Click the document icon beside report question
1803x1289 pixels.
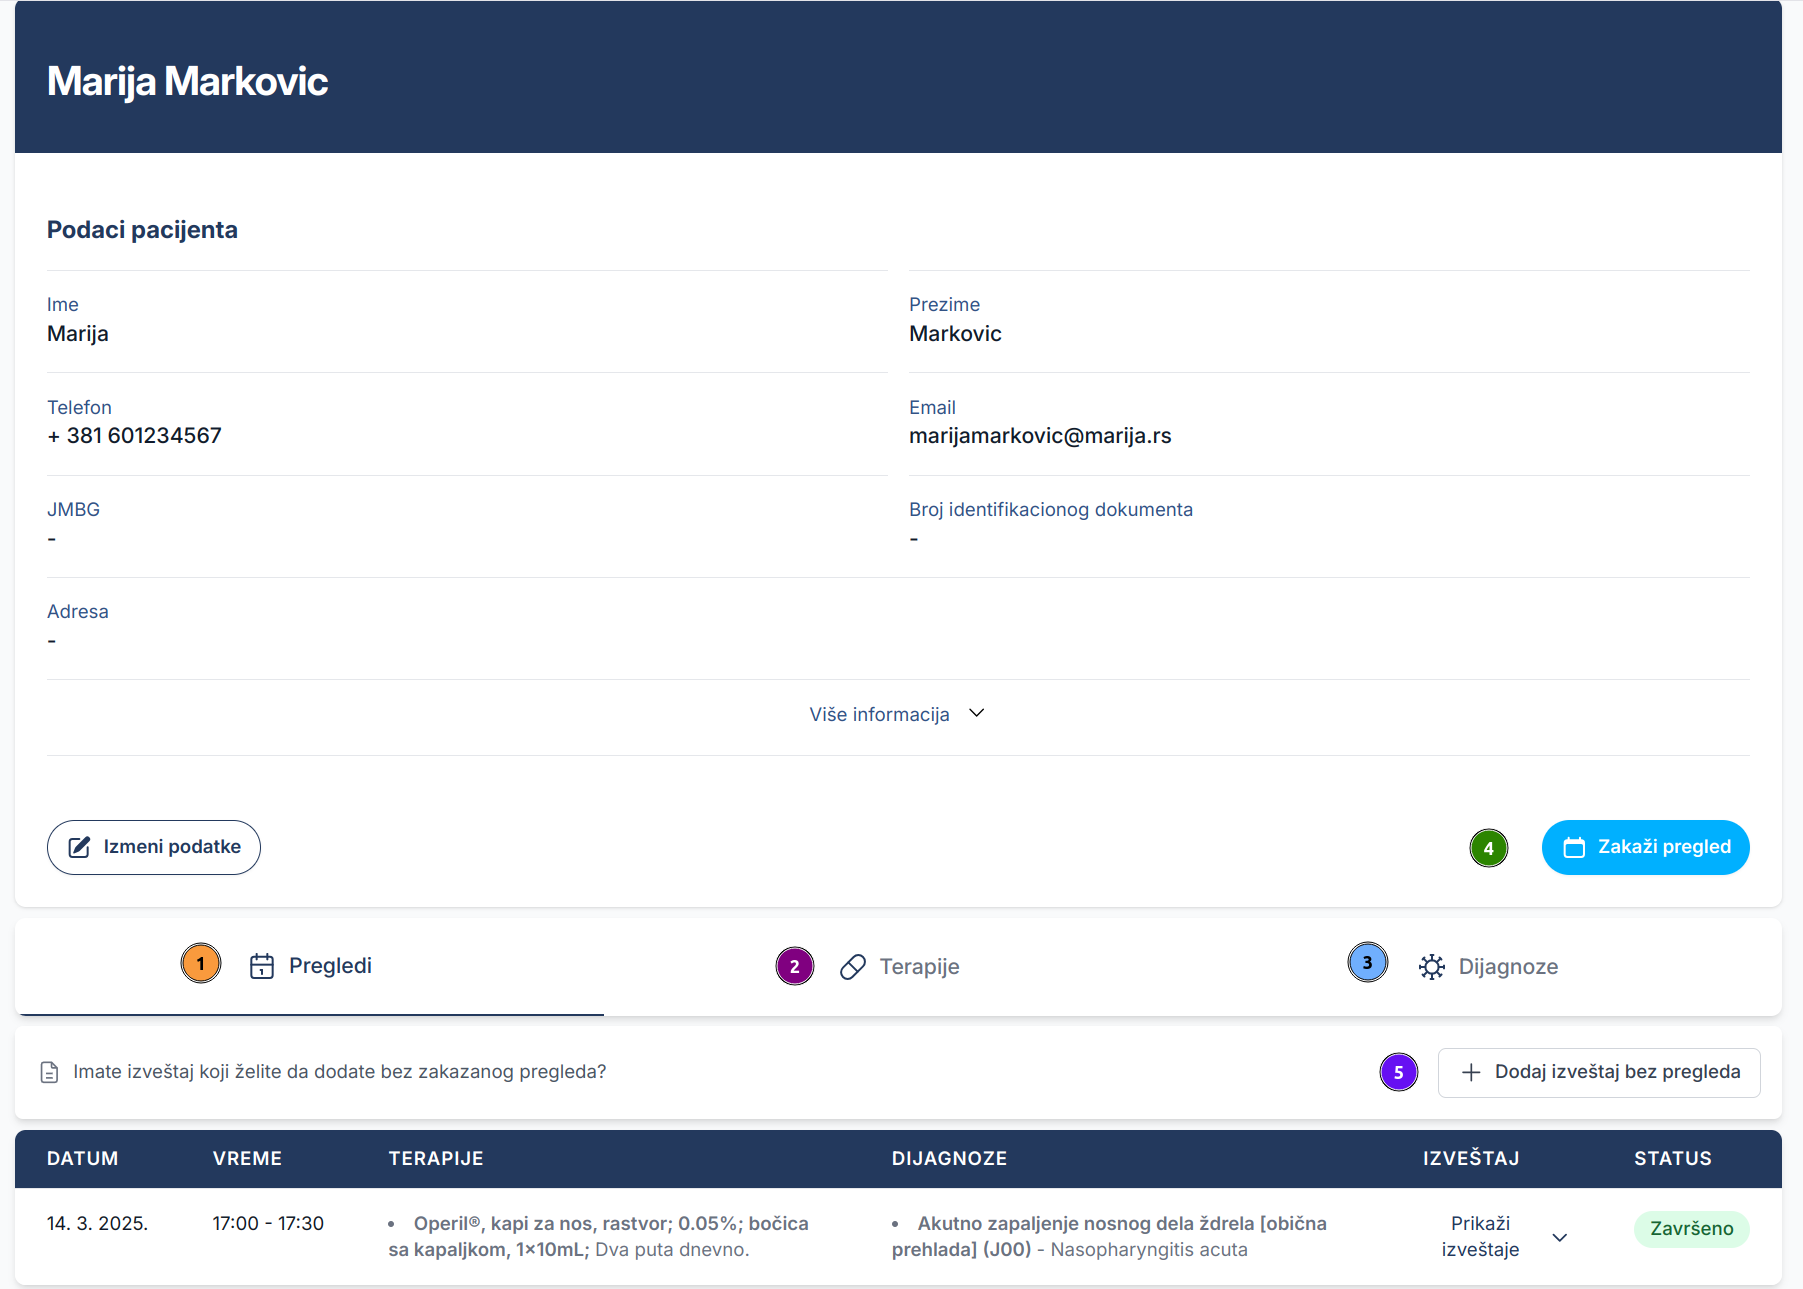coord(49,1071)
